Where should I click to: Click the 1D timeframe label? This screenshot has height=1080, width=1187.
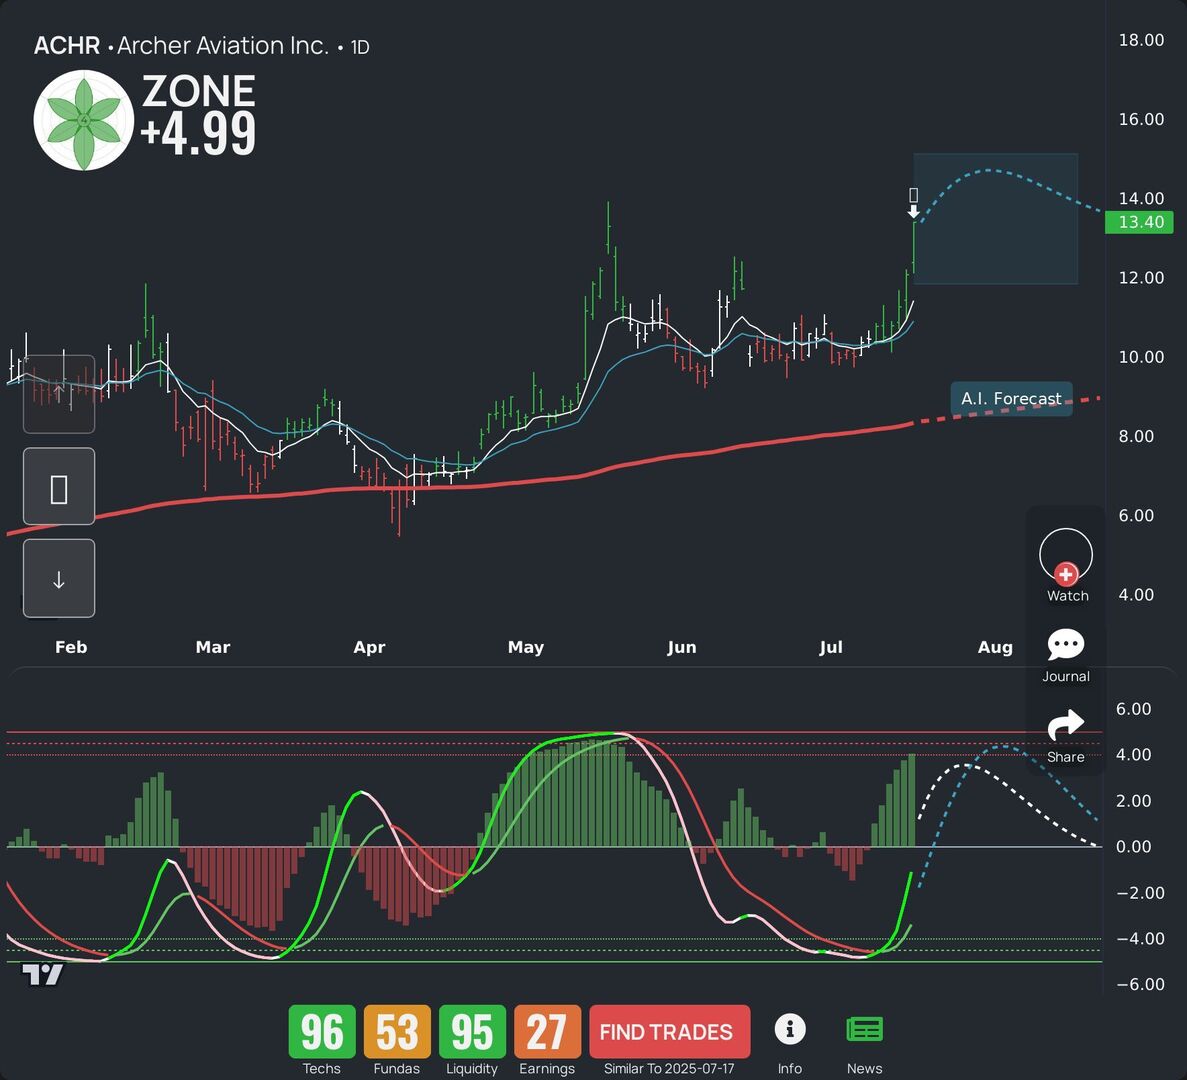pos(360,47)
